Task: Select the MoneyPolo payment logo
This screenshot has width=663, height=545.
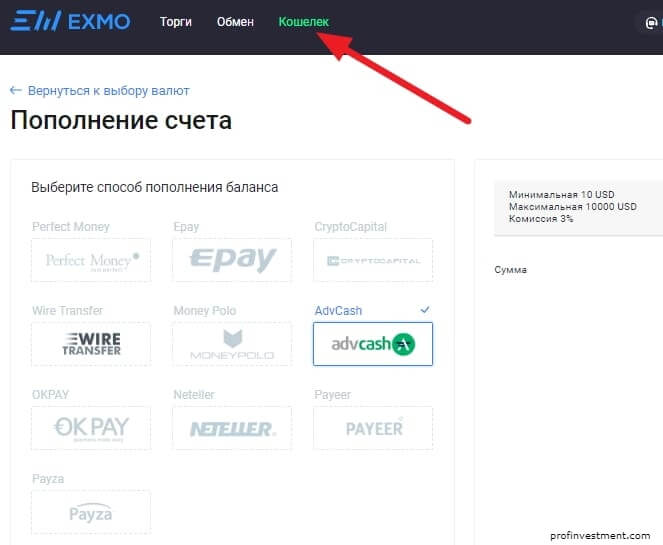Action: (232, 344)
